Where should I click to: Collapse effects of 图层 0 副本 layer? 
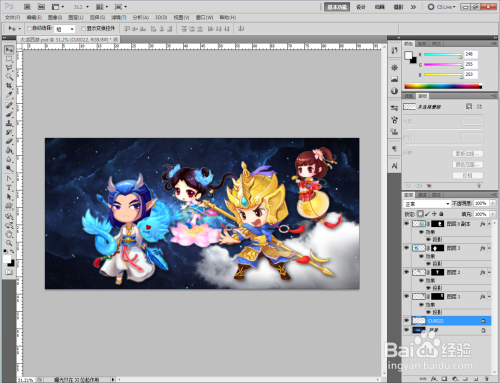(489, 224)
